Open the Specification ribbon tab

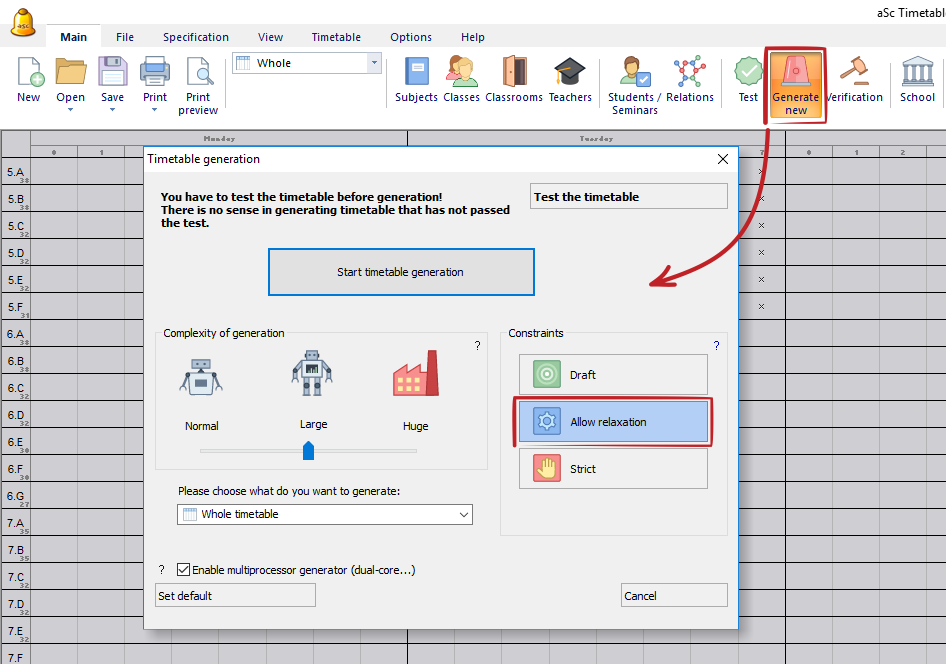pos(196,37)
